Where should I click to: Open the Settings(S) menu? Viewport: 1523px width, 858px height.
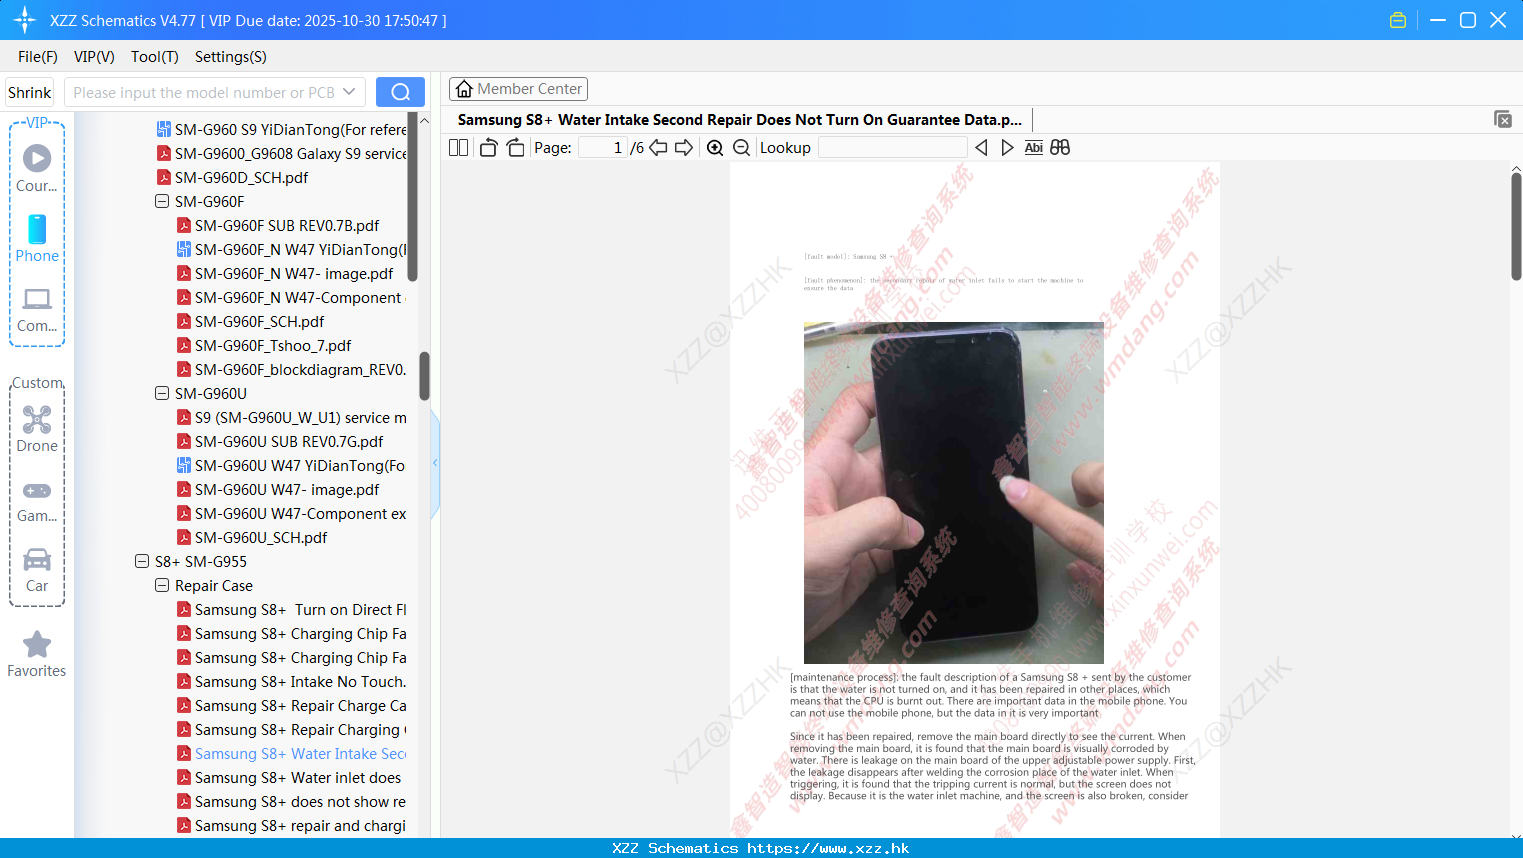231,57
